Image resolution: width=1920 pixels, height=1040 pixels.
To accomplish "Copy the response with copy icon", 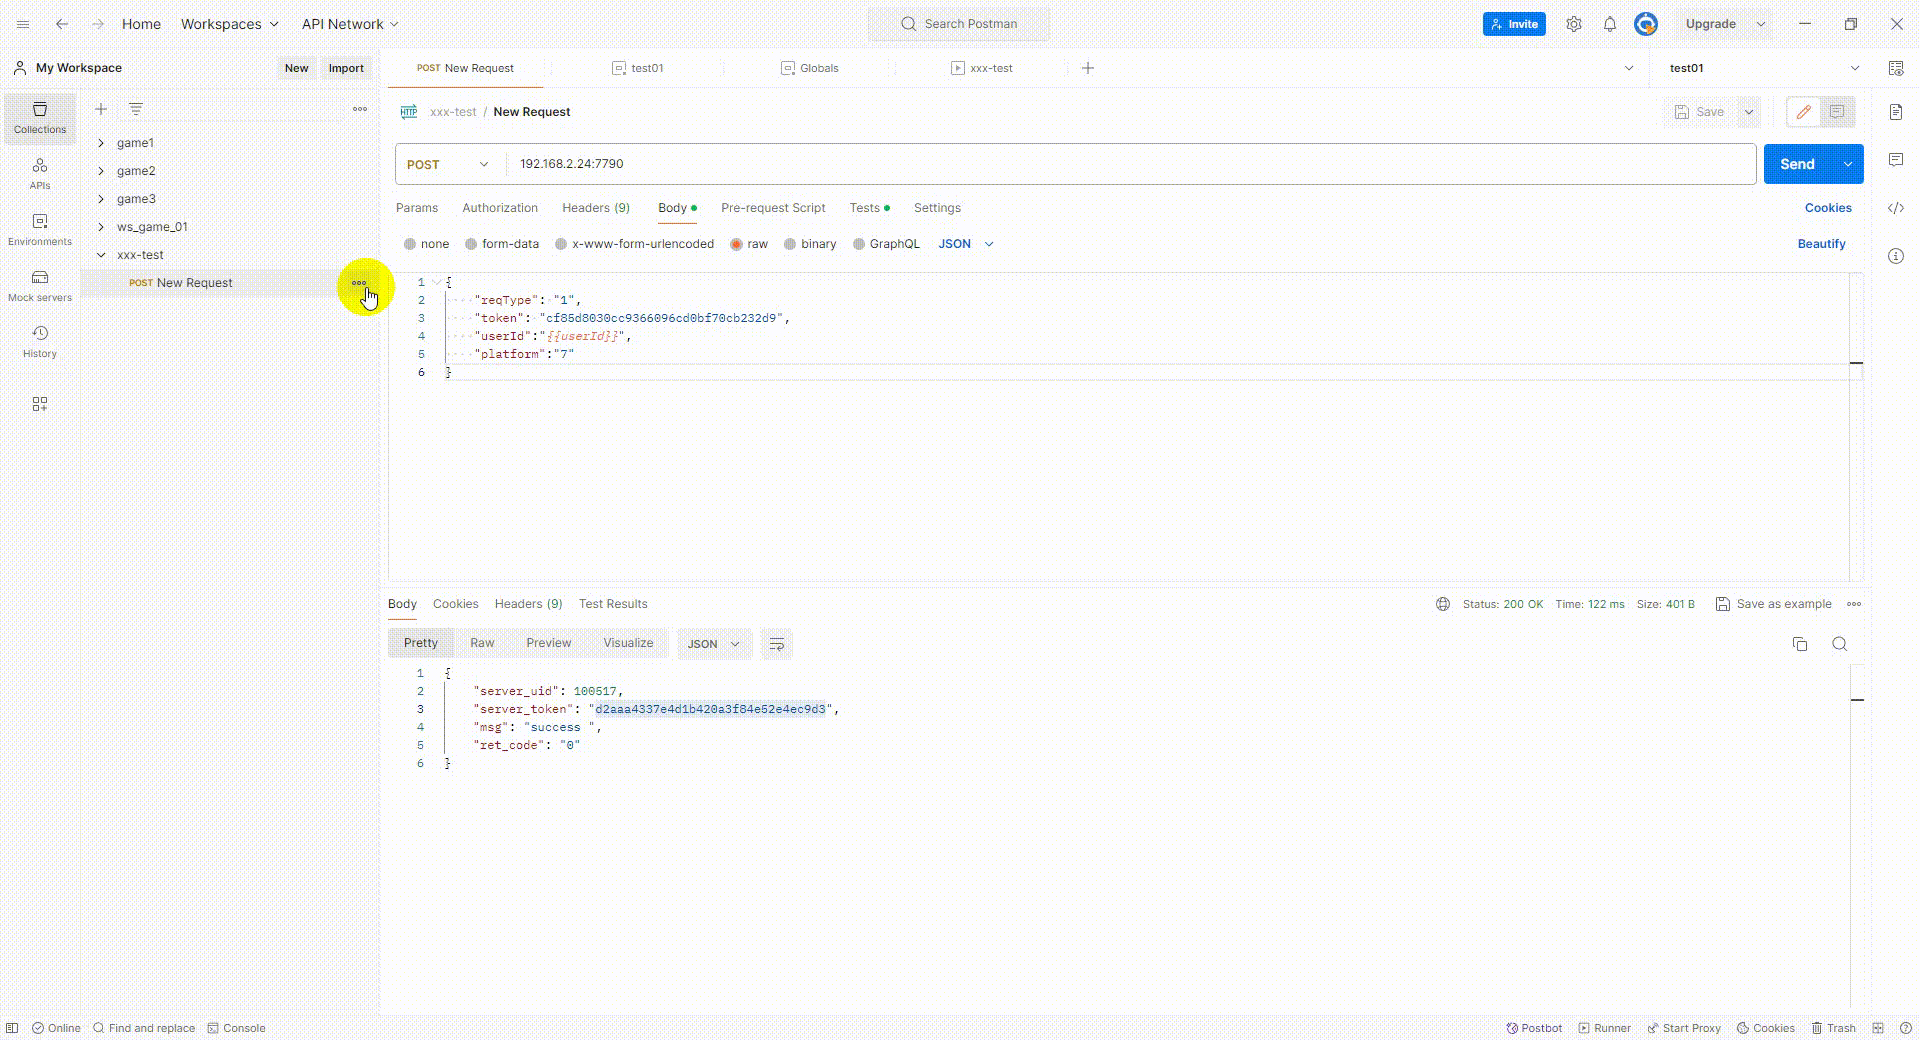I will click(x=1800, y=644).
